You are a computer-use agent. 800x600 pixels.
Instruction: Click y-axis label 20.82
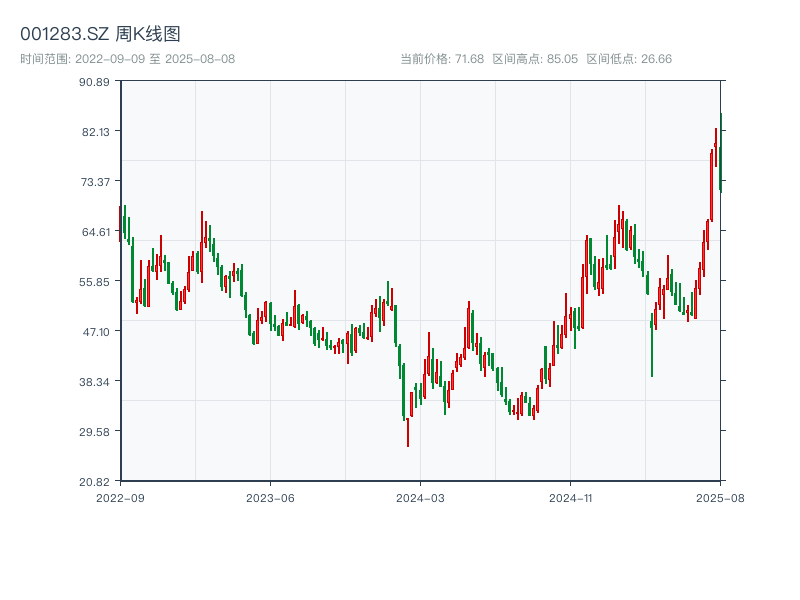tap(94, 482)
